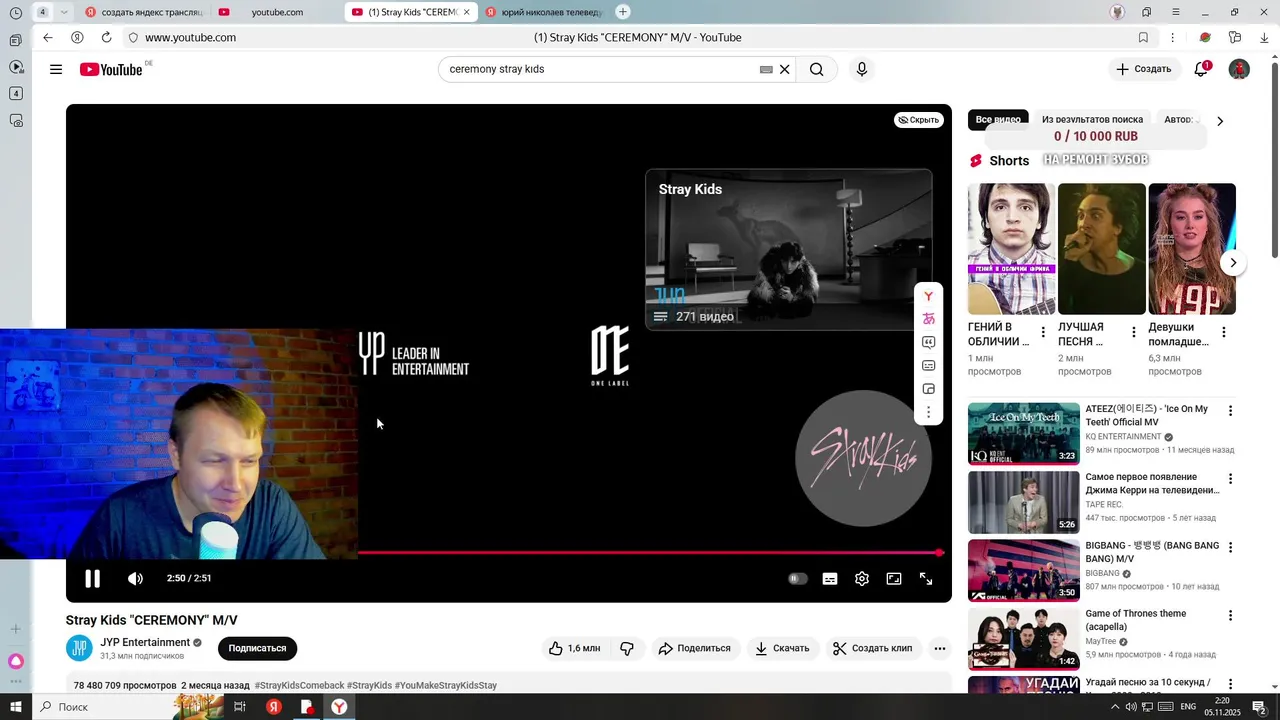The width and height of the screenshot is (1280, 720).
Task: Subscribe with the Подписаться button
Action: 257,648
